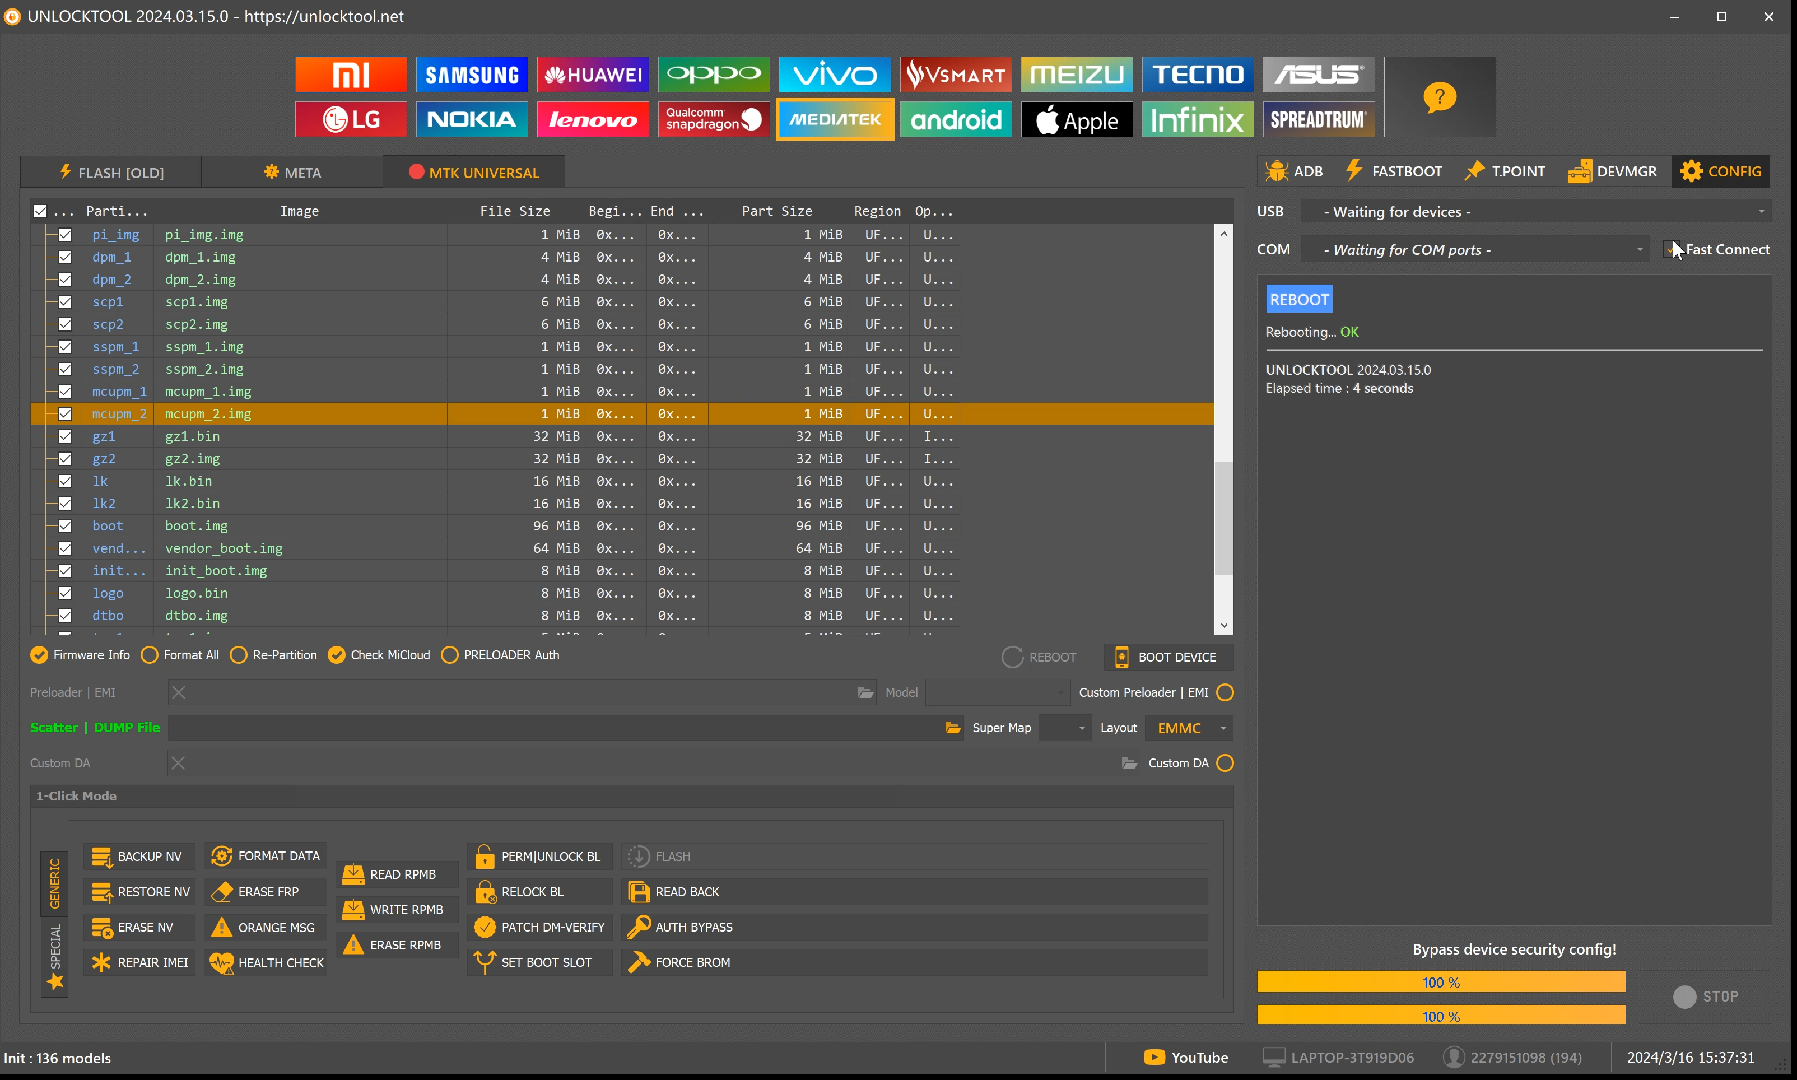Click the PERM|UNLOCK BL button
Image resolution: width=1797 pixels, height=1080 pixels.
point(540,856)
